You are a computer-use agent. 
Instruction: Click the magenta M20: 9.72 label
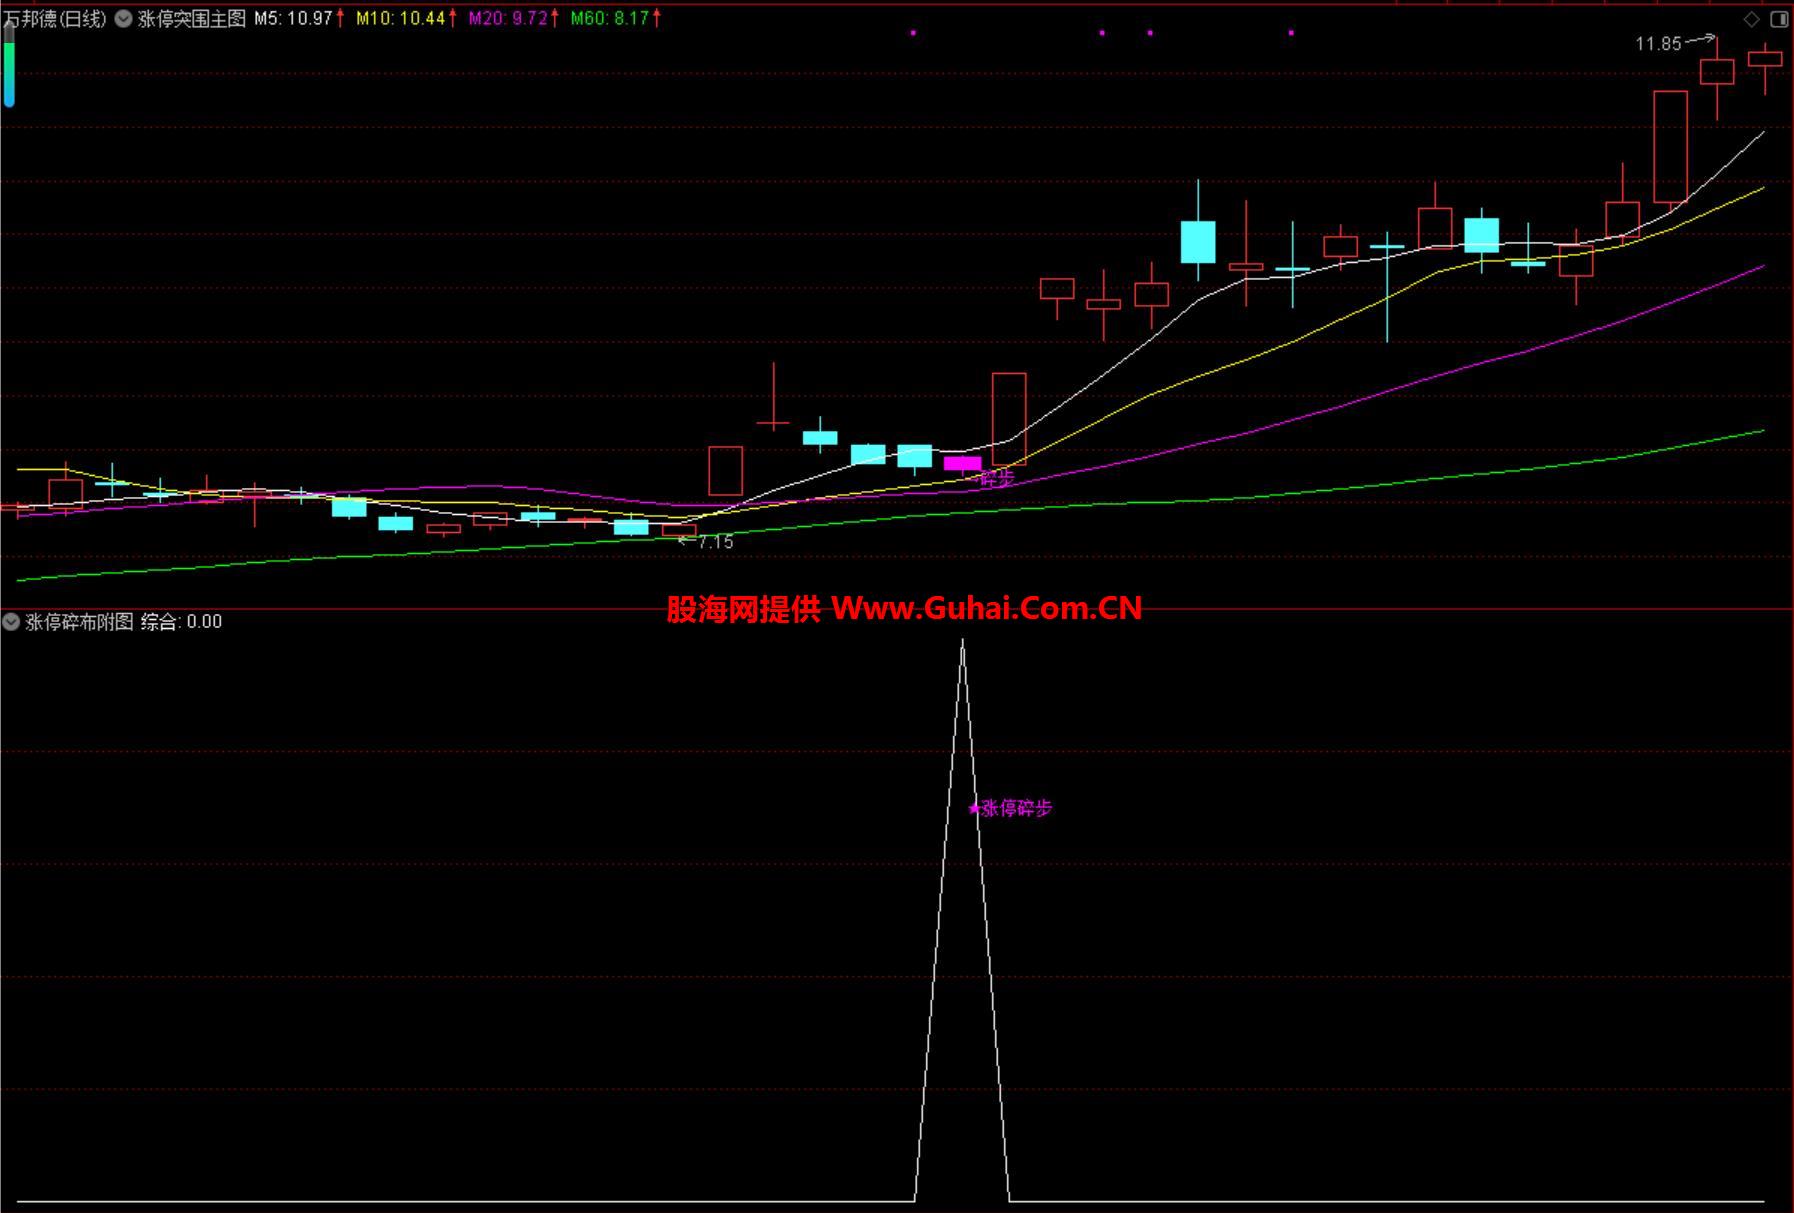coord(508,19)
